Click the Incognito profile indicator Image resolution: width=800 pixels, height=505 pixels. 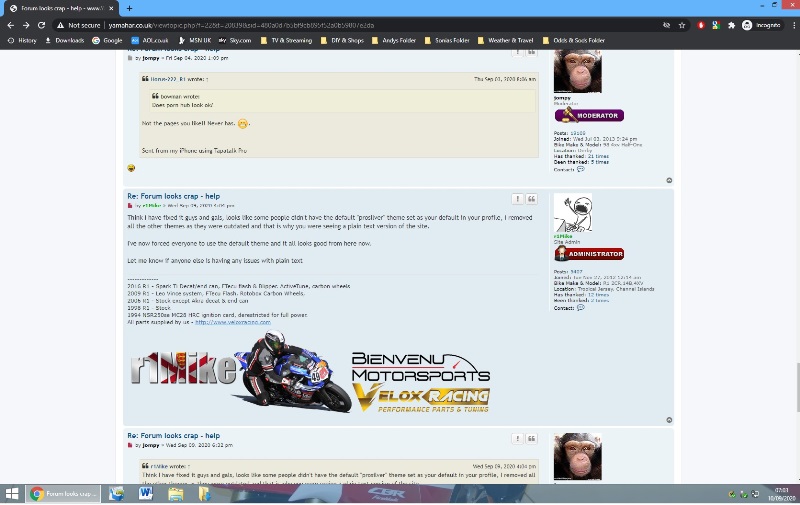[x=761, y=25]
